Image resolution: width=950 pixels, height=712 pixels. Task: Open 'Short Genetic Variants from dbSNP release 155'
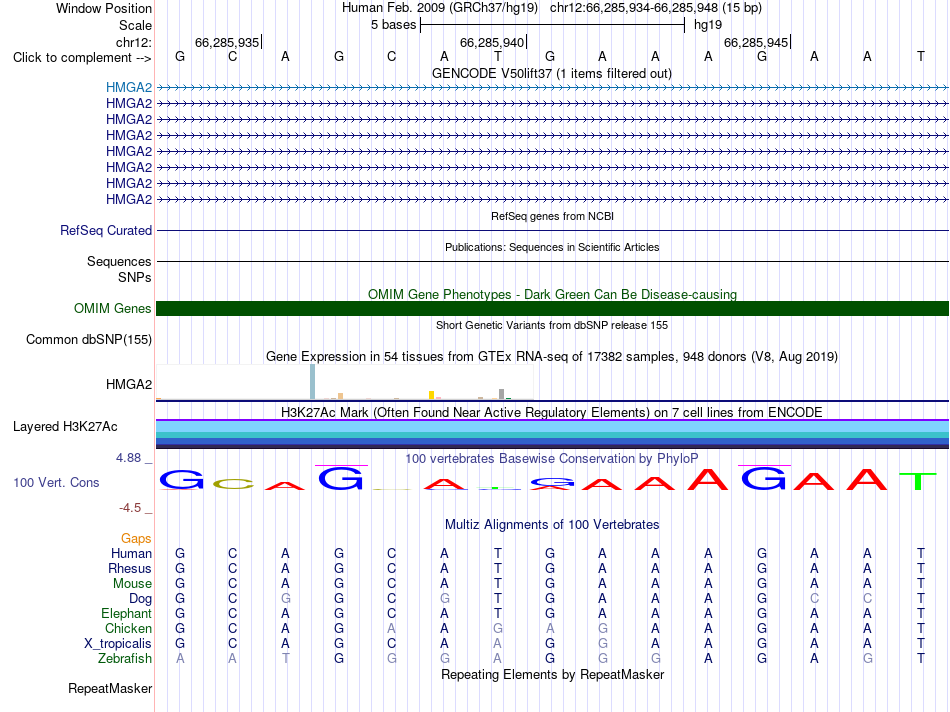[x=552, y=325]
